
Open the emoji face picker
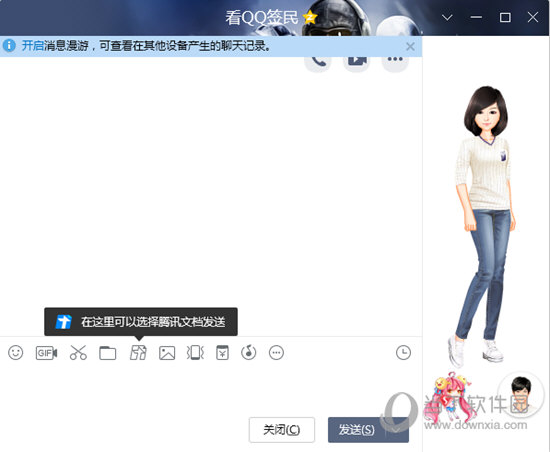[x=15, y=353]
